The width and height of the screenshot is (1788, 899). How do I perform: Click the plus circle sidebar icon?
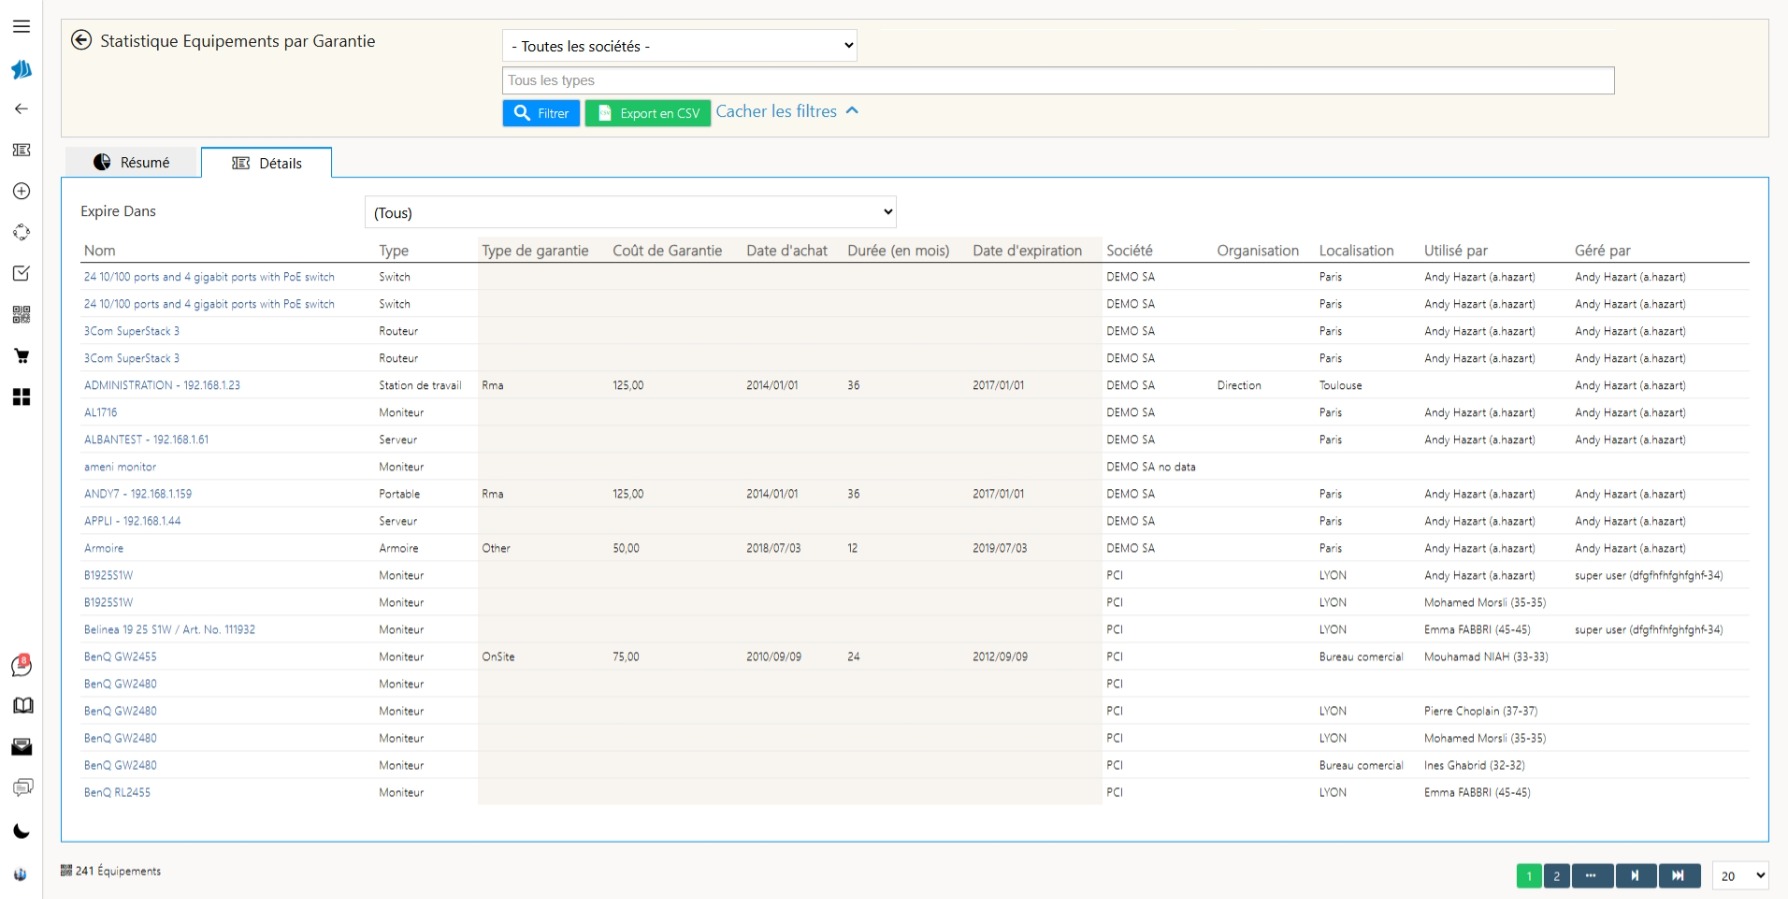coord(21,191)
